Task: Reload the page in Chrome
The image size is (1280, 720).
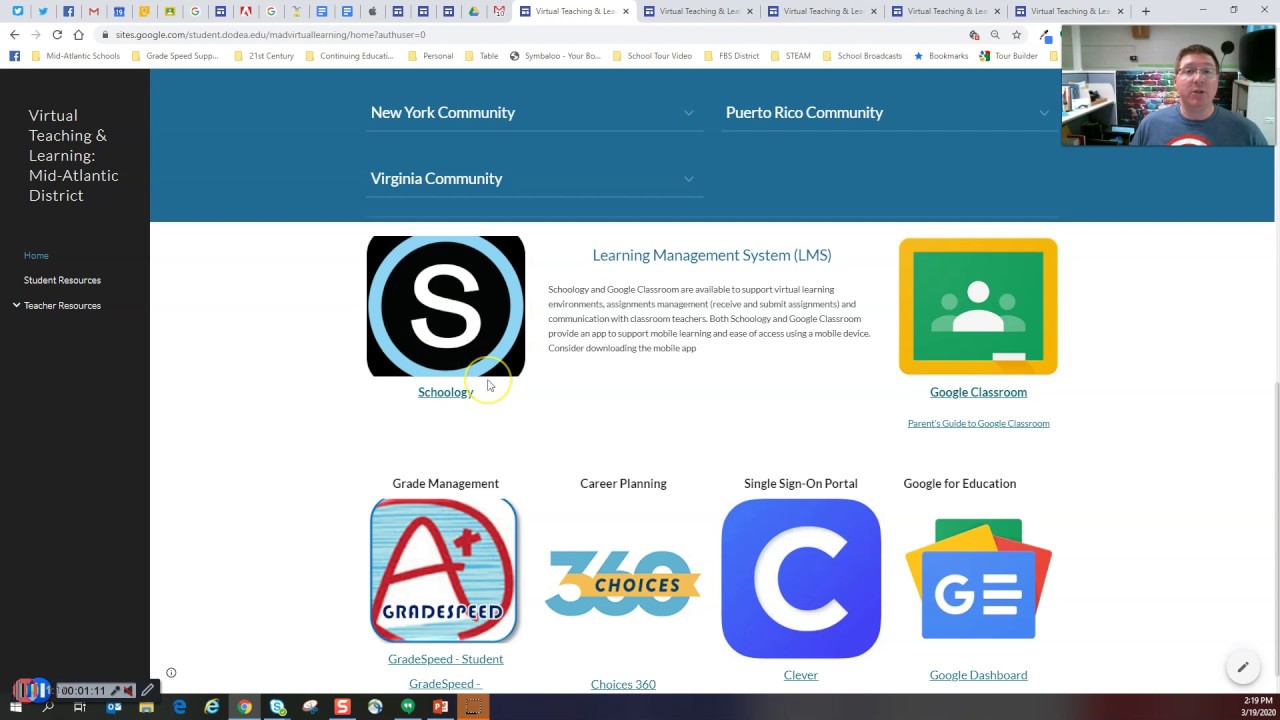Action: pyautogui.click(x=57, y=34)
